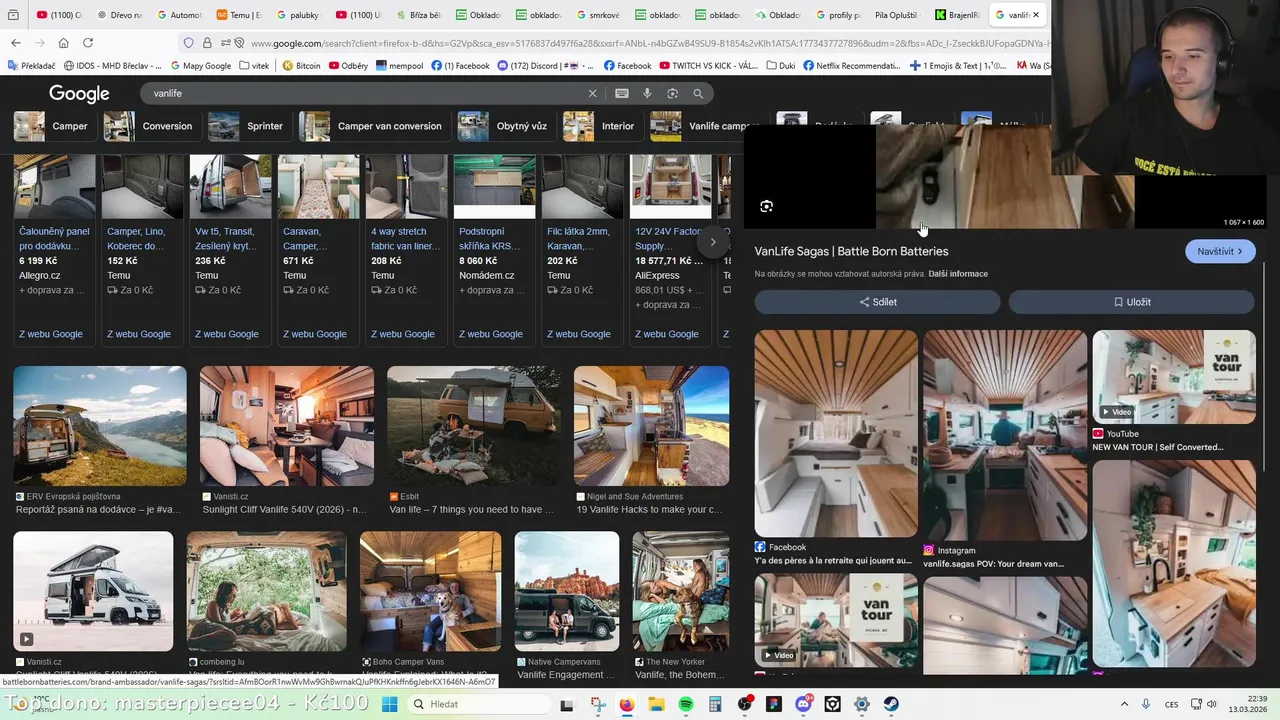This screenshot has height=720, width=1280.
Task: Open the on-screen keyboard input tool
Action: tap(622, 93)
